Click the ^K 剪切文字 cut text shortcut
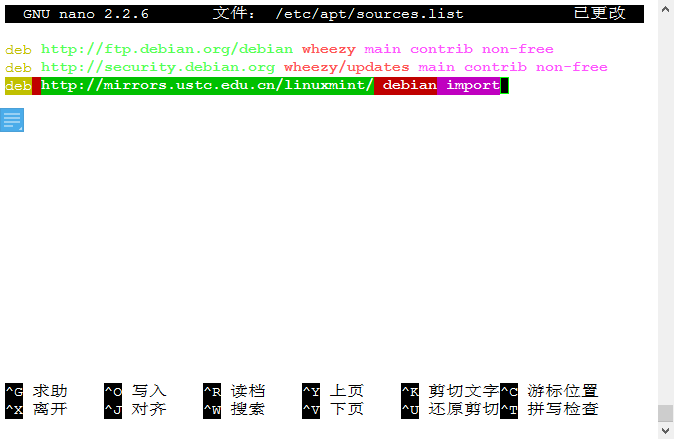Viewport: 674px width, 439px height. pyautogui.click(x=449, y=391)
